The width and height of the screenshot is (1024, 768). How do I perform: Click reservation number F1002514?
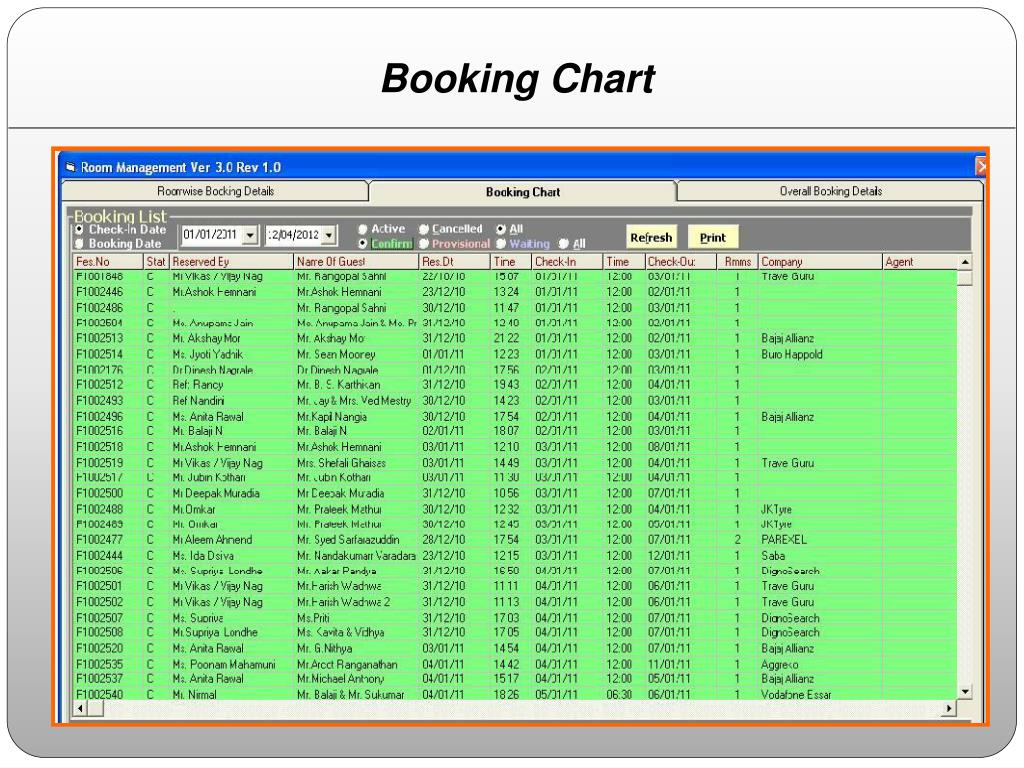pos(99,354)
